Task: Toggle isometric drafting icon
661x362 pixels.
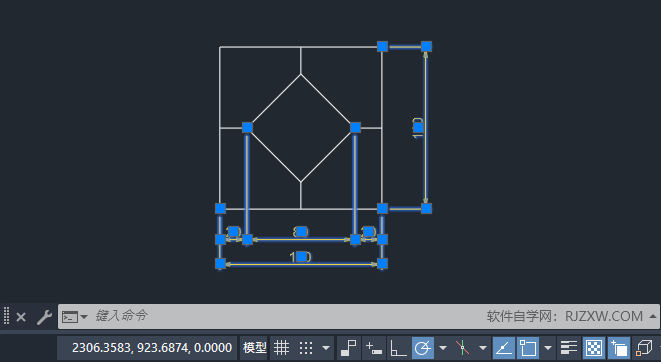Action: 462,348
